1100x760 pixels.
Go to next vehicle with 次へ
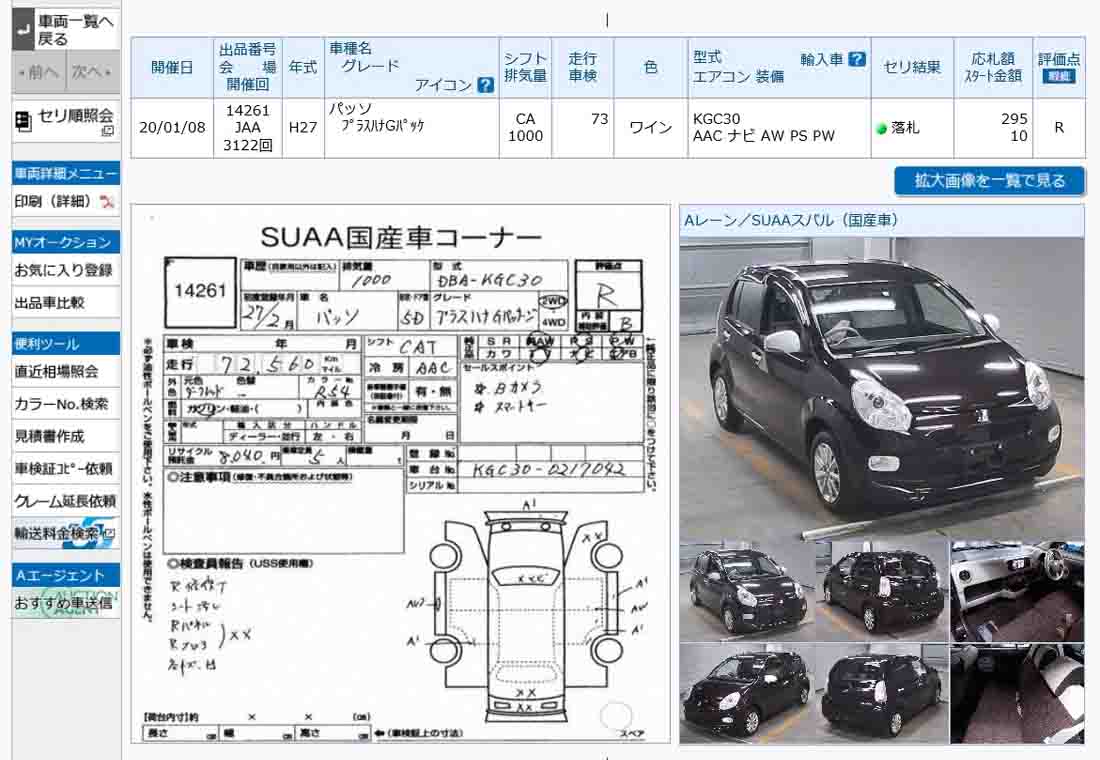93,72
